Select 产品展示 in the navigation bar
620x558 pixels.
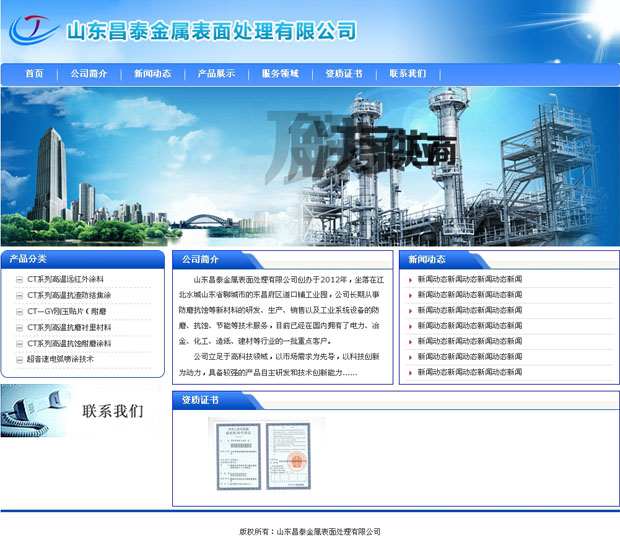[x=216, y=74]
